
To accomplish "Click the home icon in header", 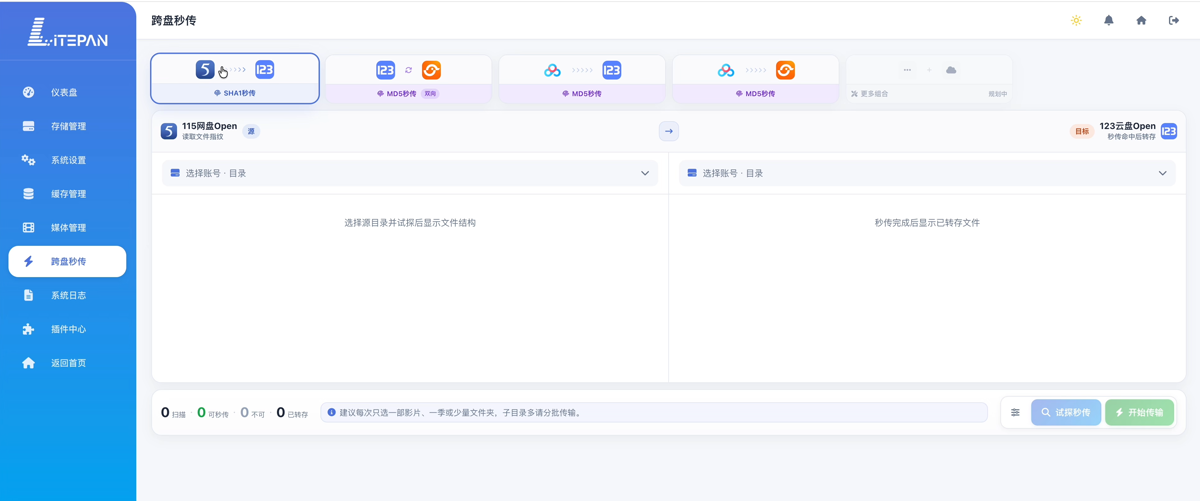I will (1141, 20).
